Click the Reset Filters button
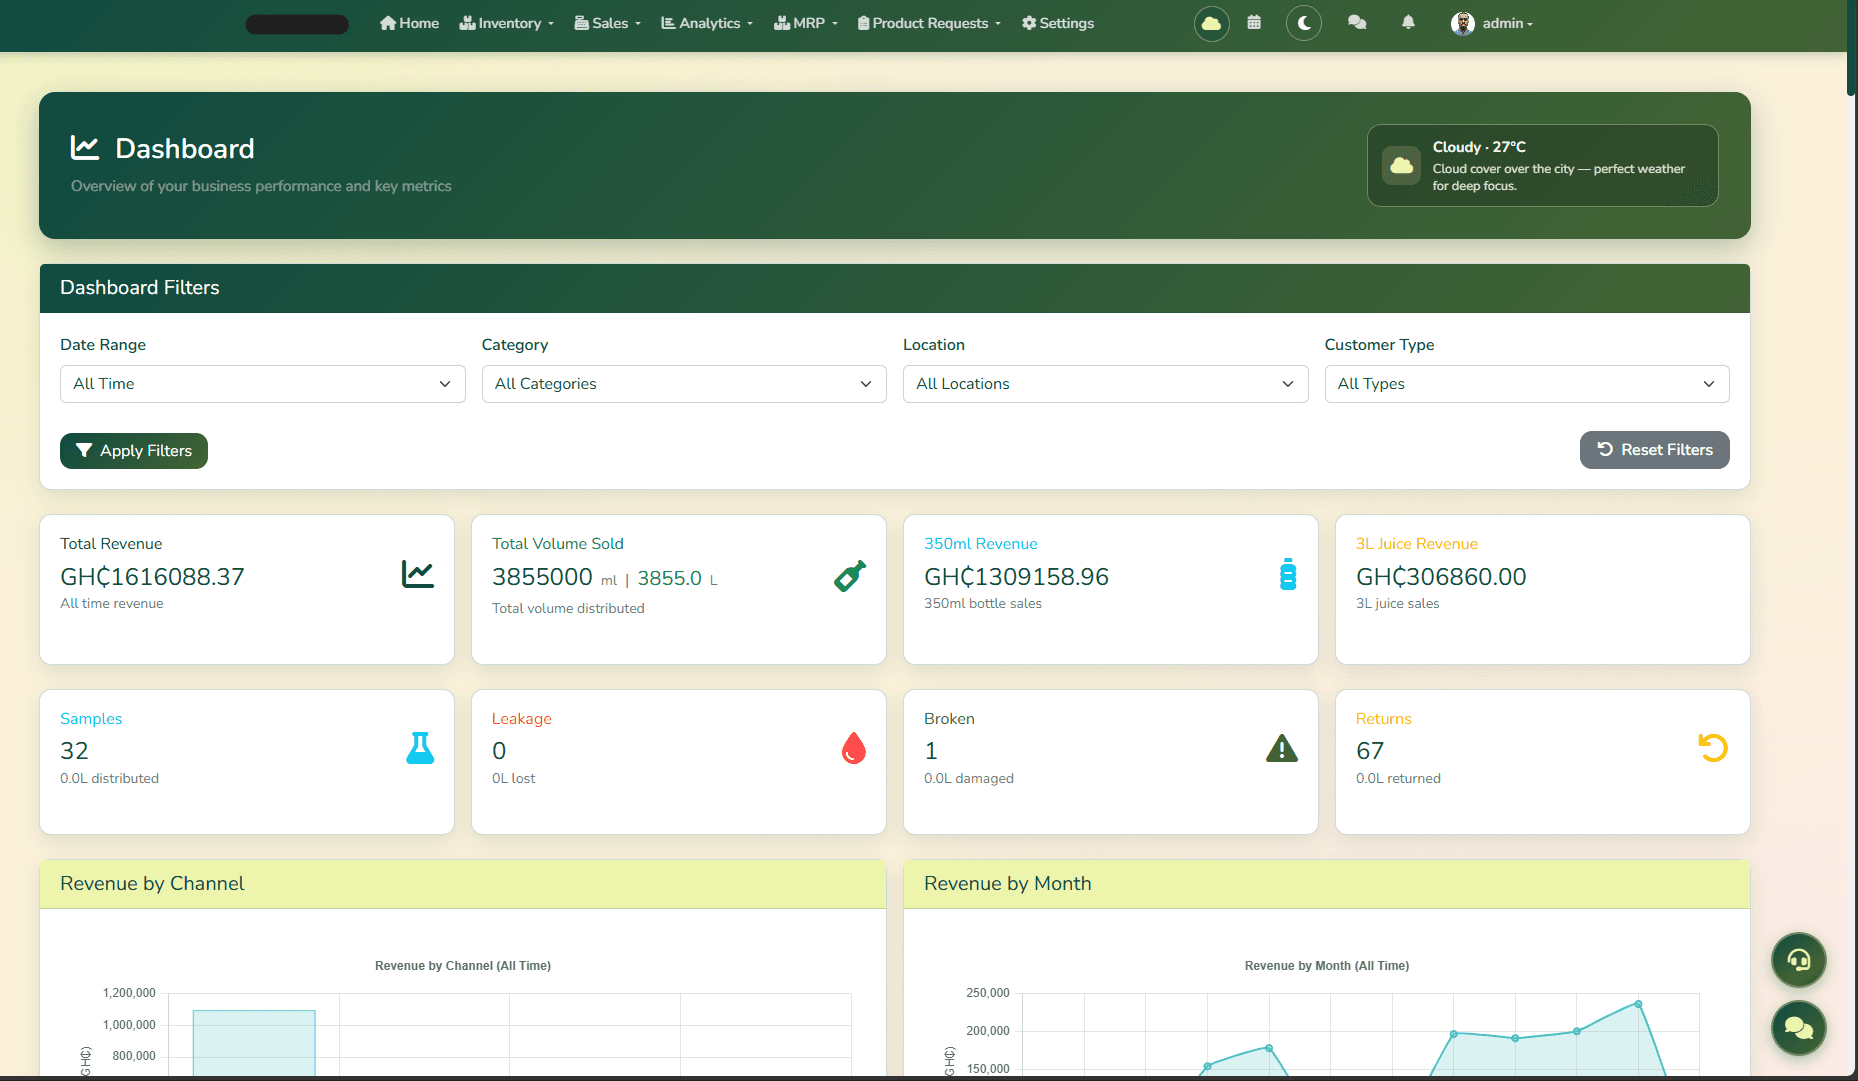Image resolution: width=1858 pixels, height=1081 pixels. click(1654, 450)
